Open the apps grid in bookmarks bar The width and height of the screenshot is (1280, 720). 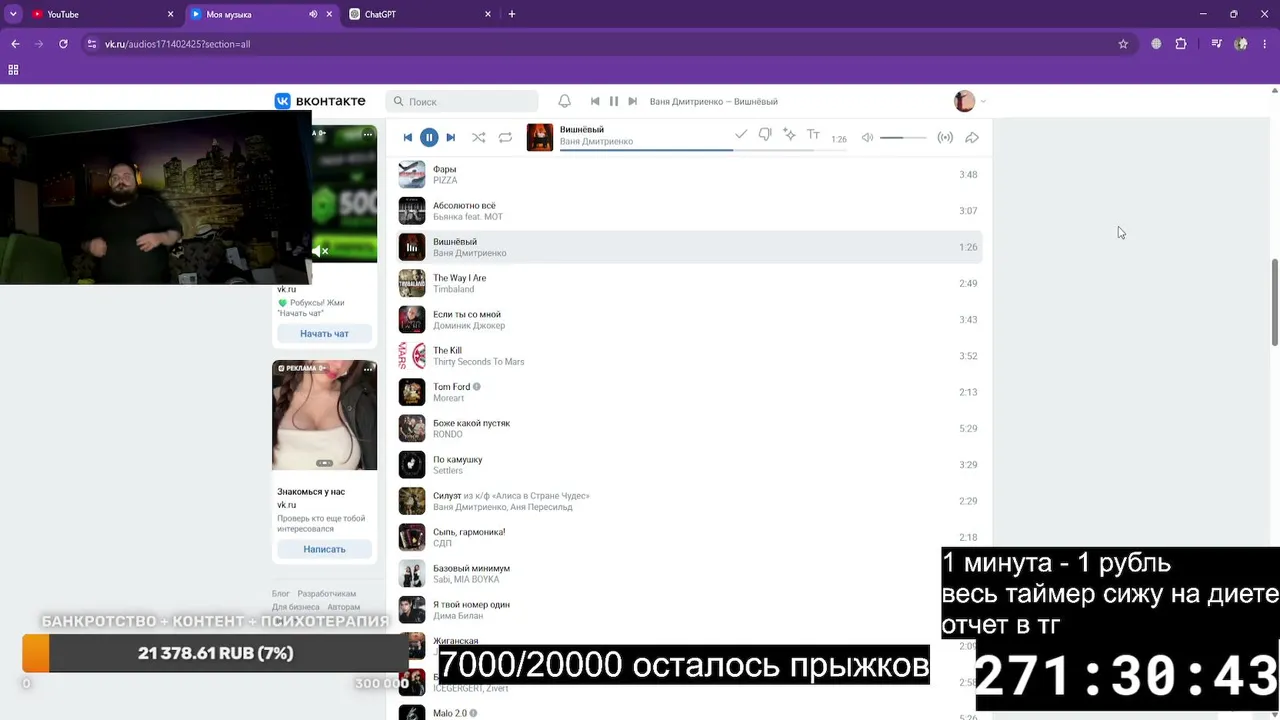pyautogui.click(x=13, y=70)
